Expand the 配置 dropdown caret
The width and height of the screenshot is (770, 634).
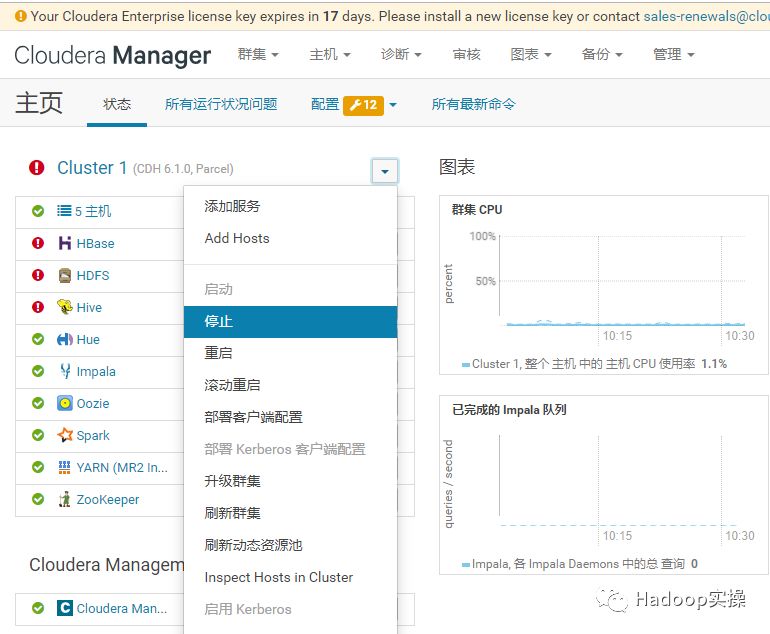393,105
